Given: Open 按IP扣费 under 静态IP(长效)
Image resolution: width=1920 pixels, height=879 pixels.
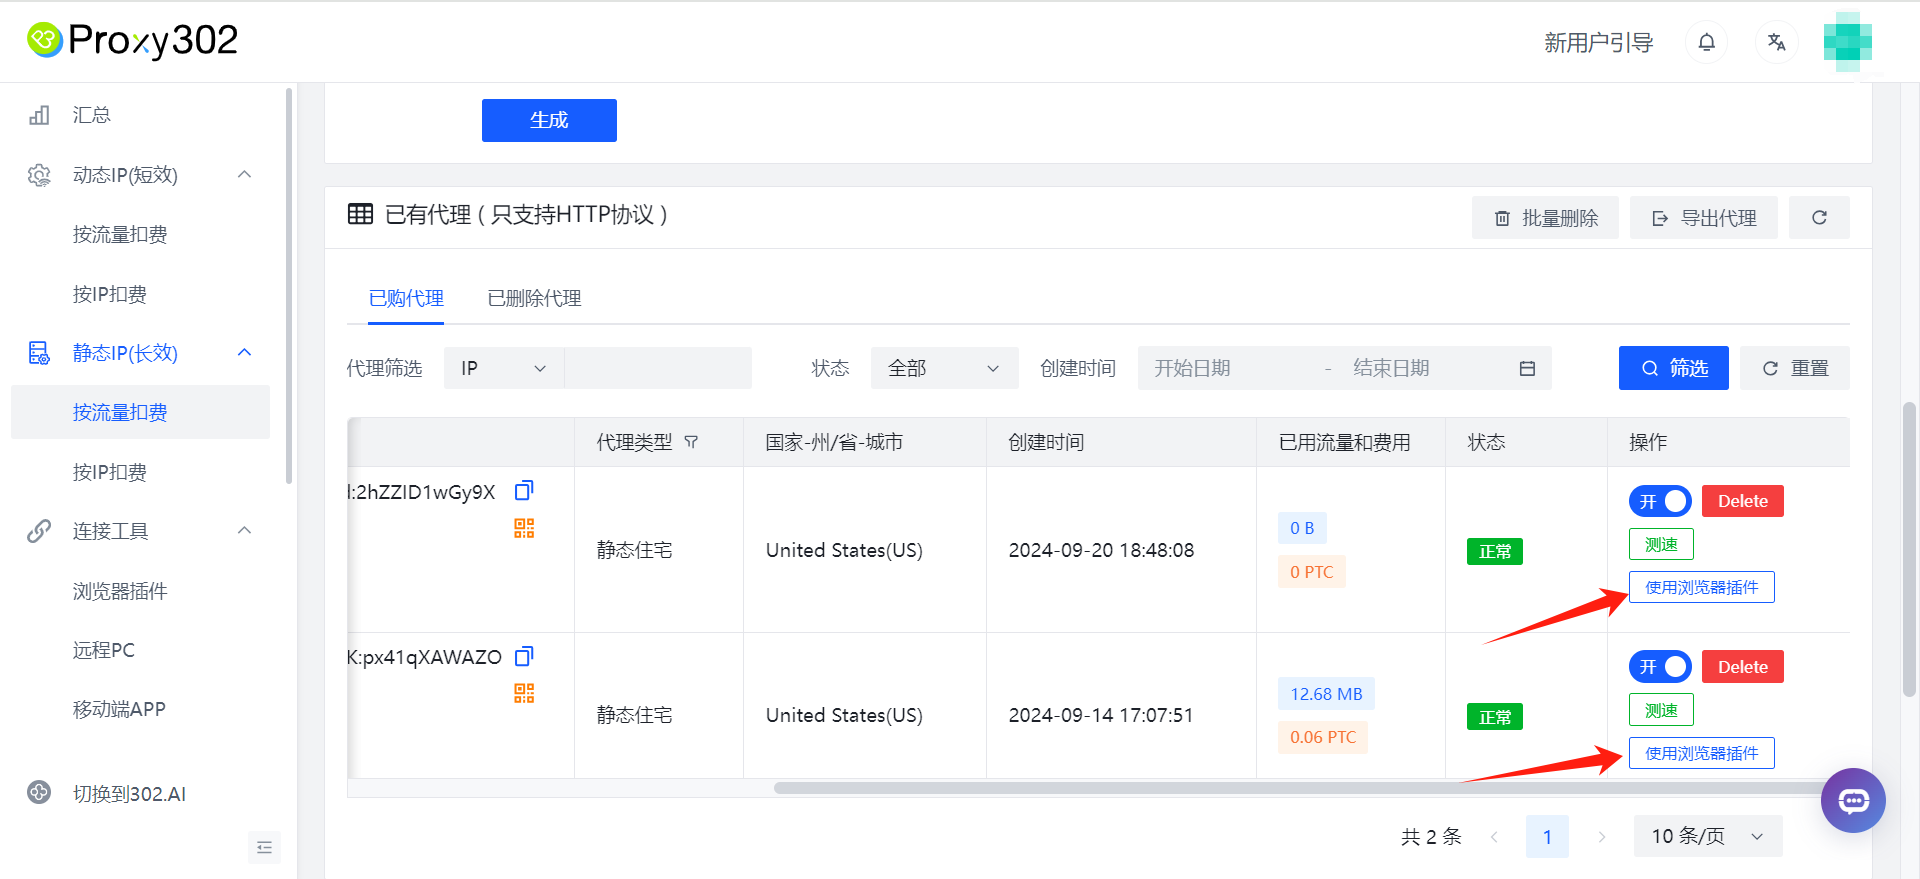Looking at the screenshot, I should pyautogui.click(x=110, y=472).
